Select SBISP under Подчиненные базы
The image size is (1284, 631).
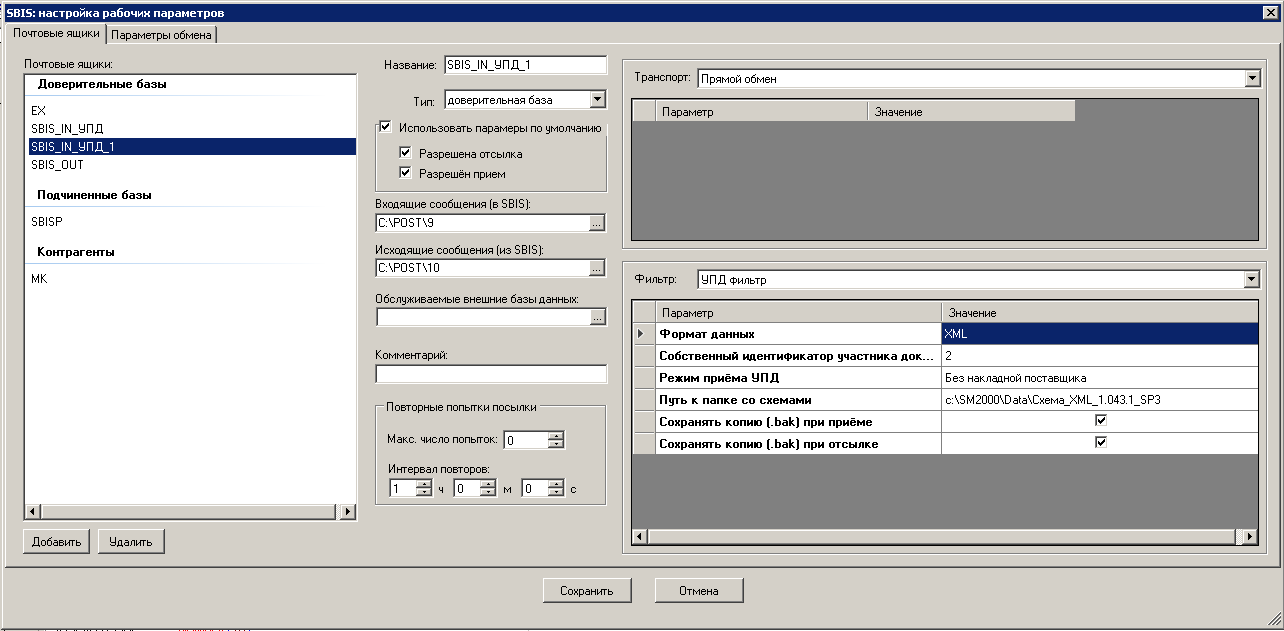click(x=190, y=221)
